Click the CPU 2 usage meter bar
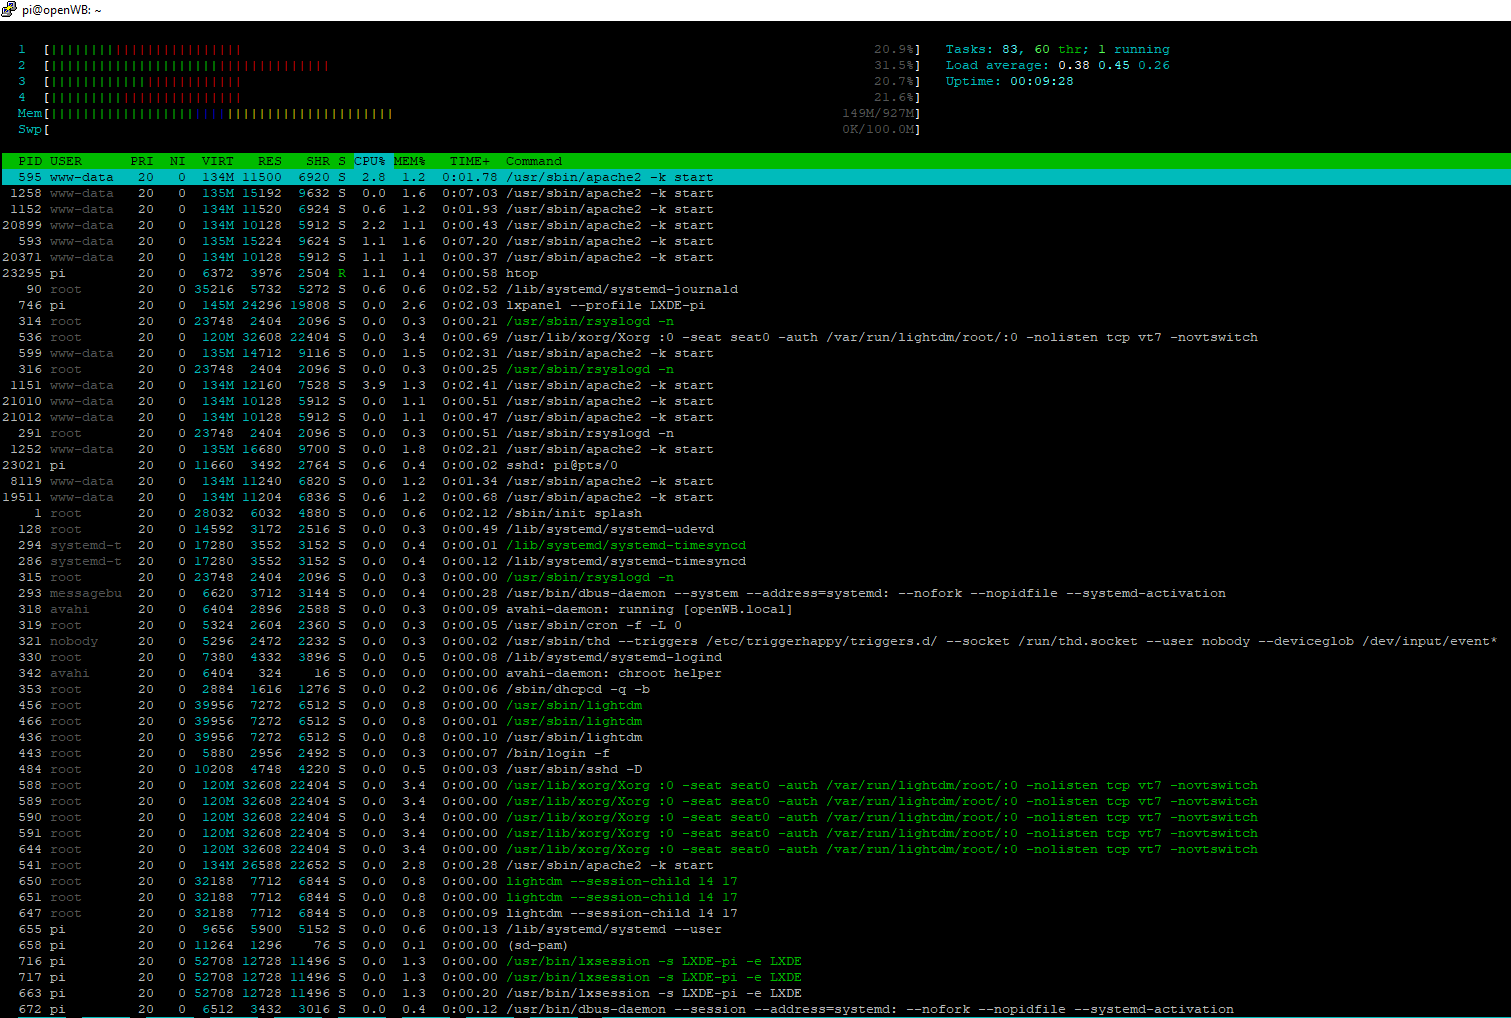 click(482, 65)
